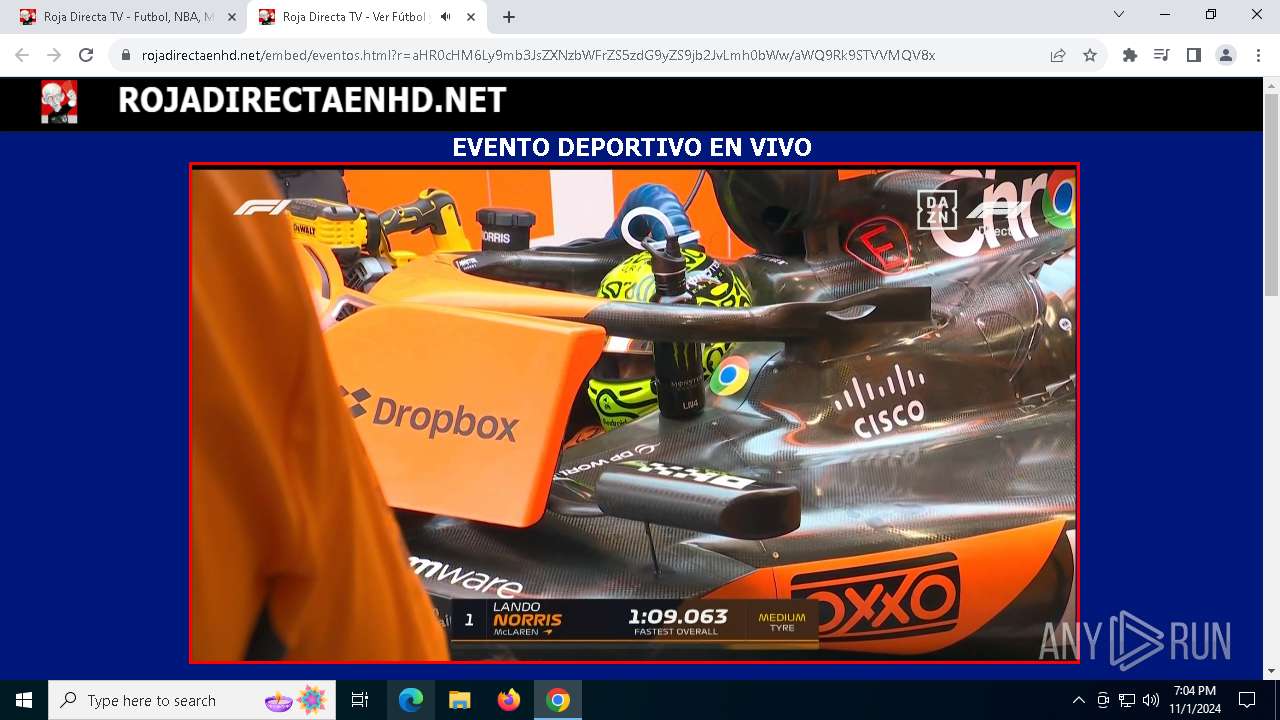
Task: Click the Roja Directa site logo
Action: (x=59, y=102)
